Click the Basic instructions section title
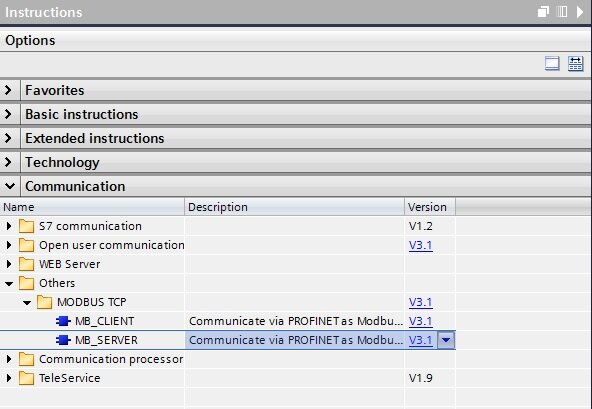The image size is (592, 409). [x=82, y=114]
